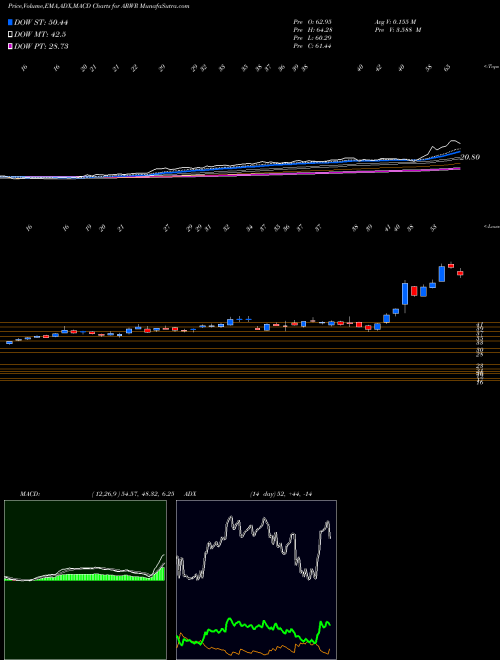Select the "DOW MT: 42.5" legend label
Screen dimensions: 500x660
pyautogui.click(x=40, y=34)
